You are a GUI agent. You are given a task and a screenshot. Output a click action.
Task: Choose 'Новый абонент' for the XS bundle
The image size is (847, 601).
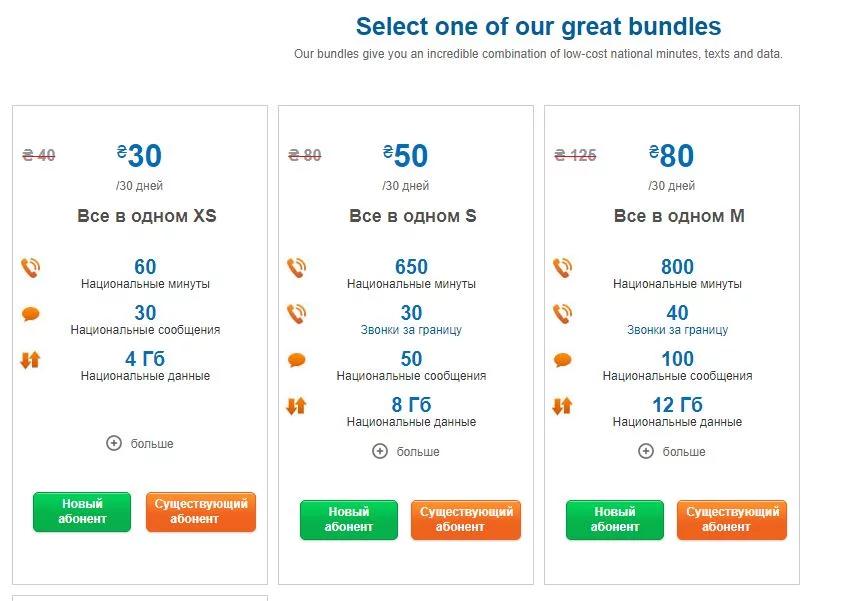(82, 512)
